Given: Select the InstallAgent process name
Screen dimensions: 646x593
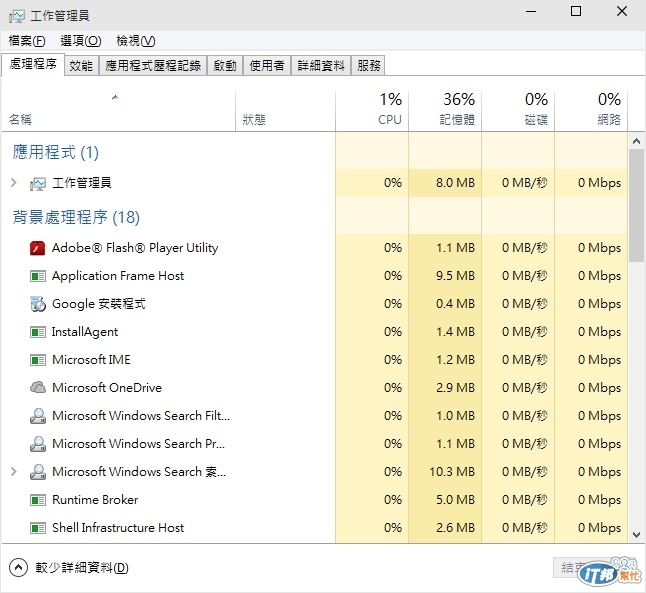Looking at the screenshot, I should coord(85,332).
